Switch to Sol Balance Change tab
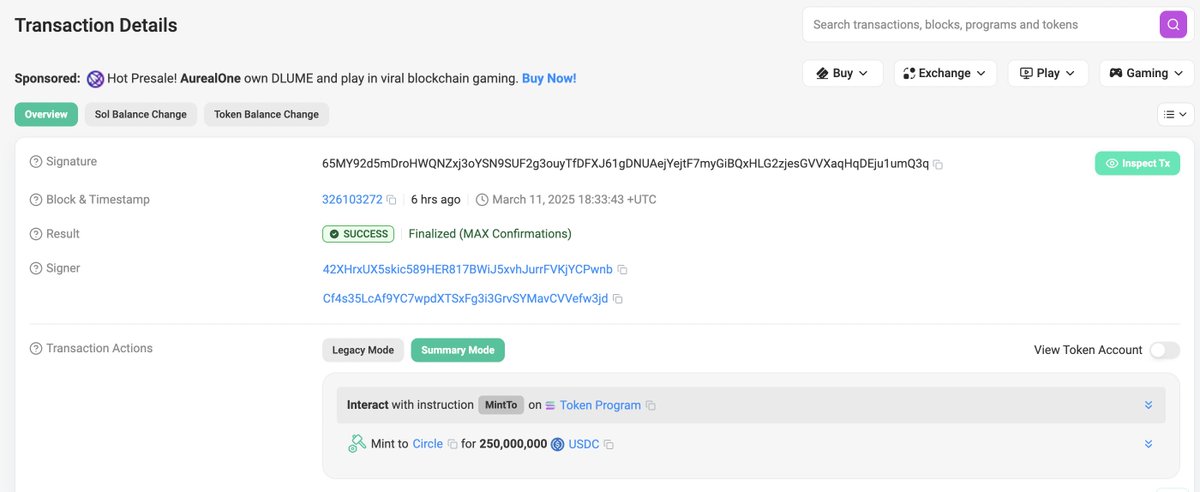Image resolution: width=1200 pixels, height=492 pixels. point(141,114)
